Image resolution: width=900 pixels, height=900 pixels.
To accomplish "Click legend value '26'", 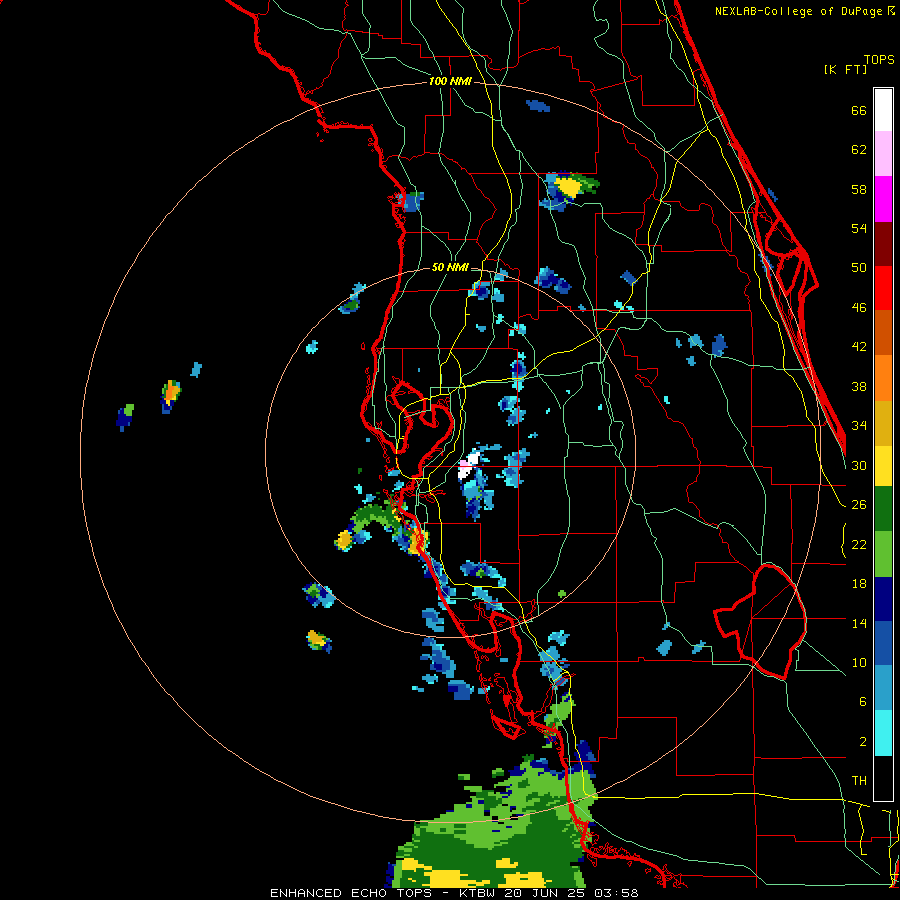I will tap(859, 505).
